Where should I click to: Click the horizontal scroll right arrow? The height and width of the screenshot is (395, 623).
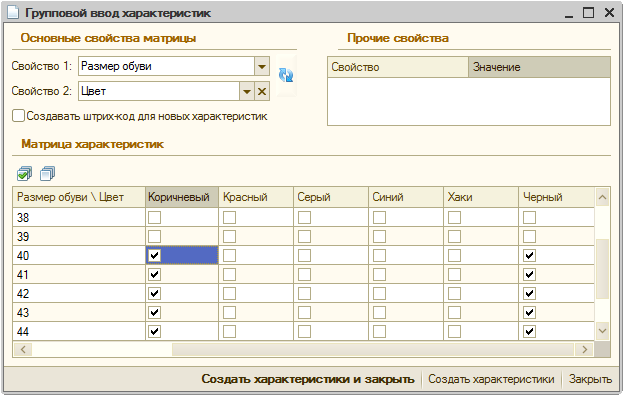click(584, 349)
